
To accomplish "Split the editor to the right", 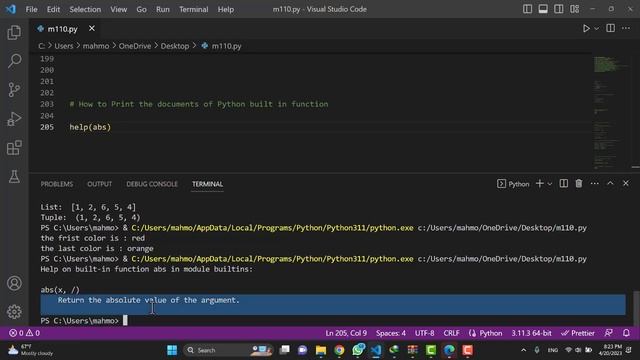I will (x=611, y=28).
